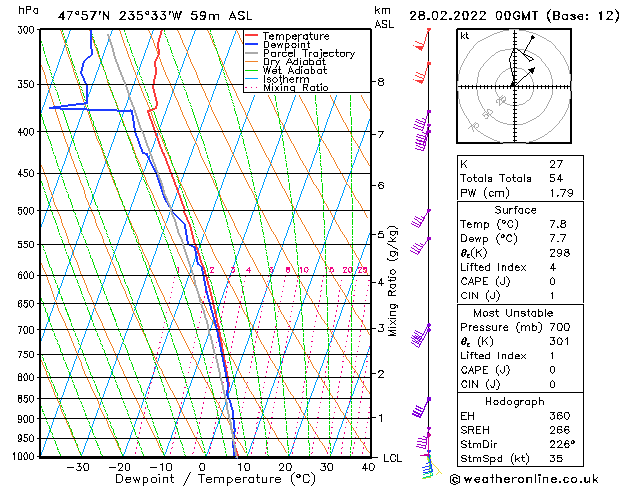Select the -10 temperature axis label
Screen dimensions: 629x486
[160, 468]
